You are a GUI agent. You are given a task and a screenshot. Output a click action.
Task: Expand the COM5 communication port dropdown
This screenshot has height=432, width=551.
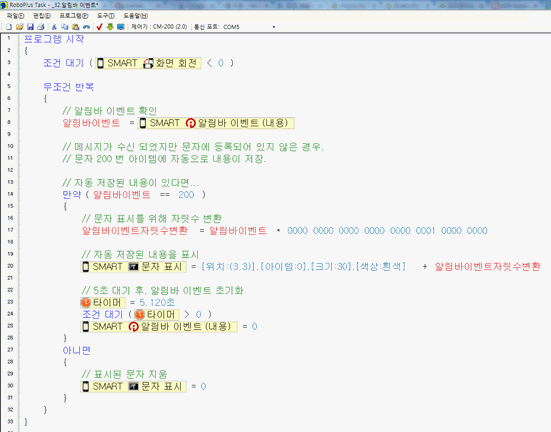[274, 27]
